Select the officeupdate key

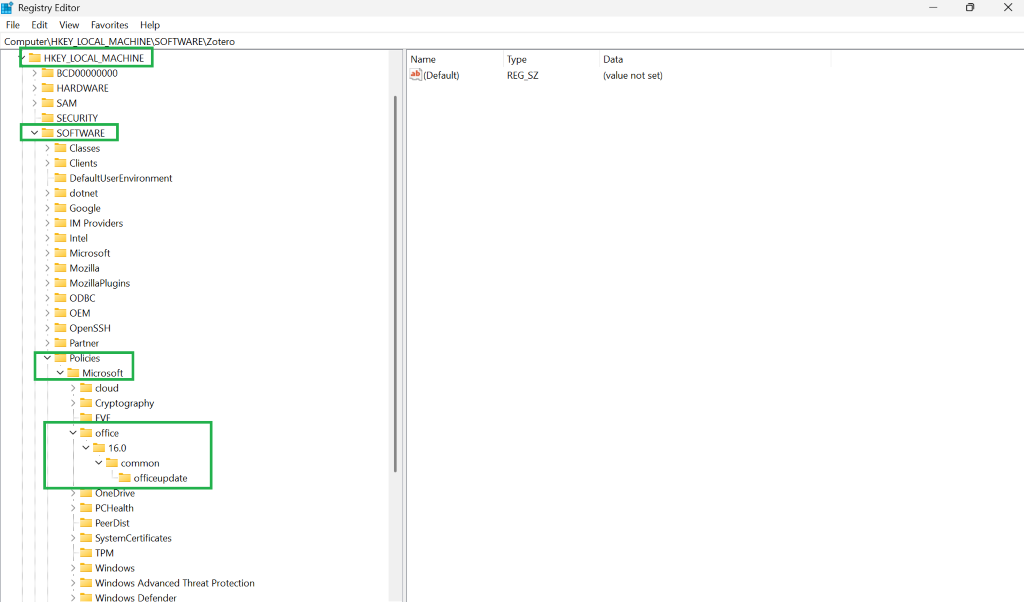tap(161, 479)
